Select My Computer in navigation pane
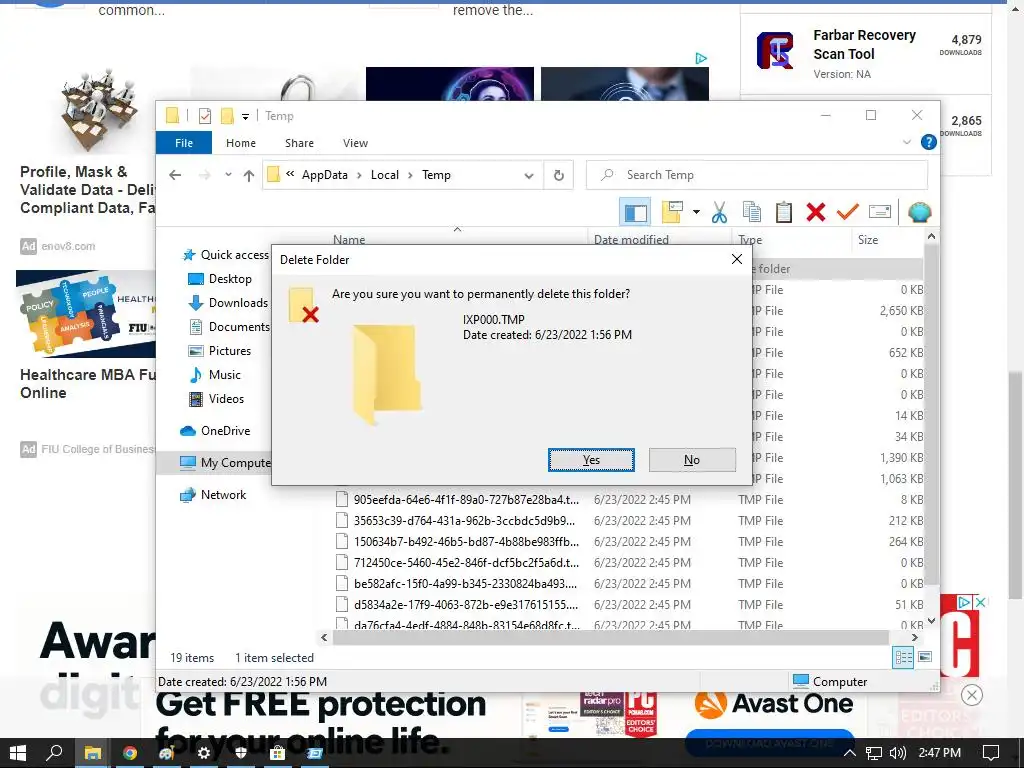The height and width of the screenshot is (768, 1024). click(x=225, y=463)
